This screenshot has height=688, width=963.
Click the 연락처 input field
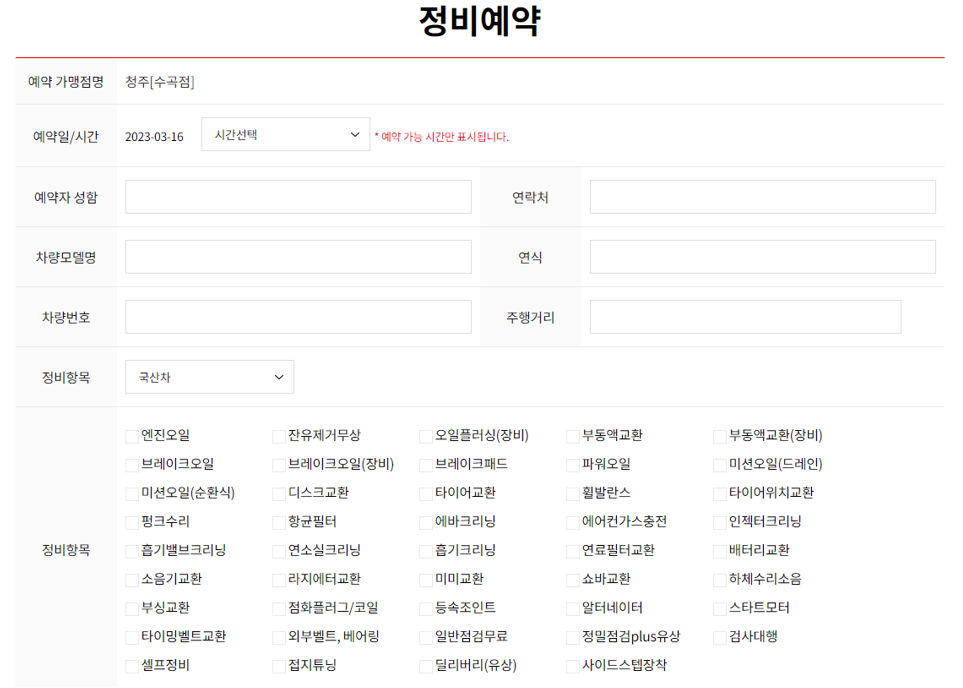tap(763, 197)
